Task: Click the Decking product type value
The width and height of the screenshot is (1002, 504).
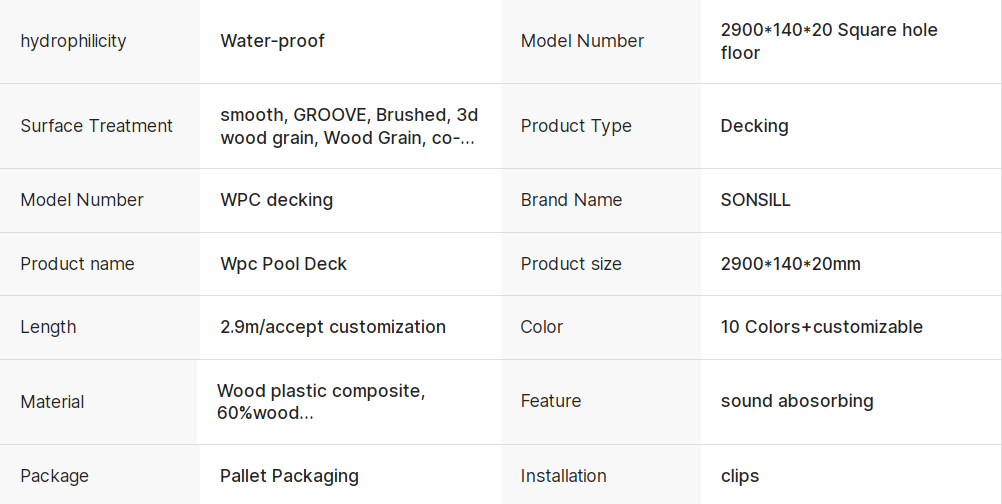Action: pyautogui.click(x=754, y=126)
